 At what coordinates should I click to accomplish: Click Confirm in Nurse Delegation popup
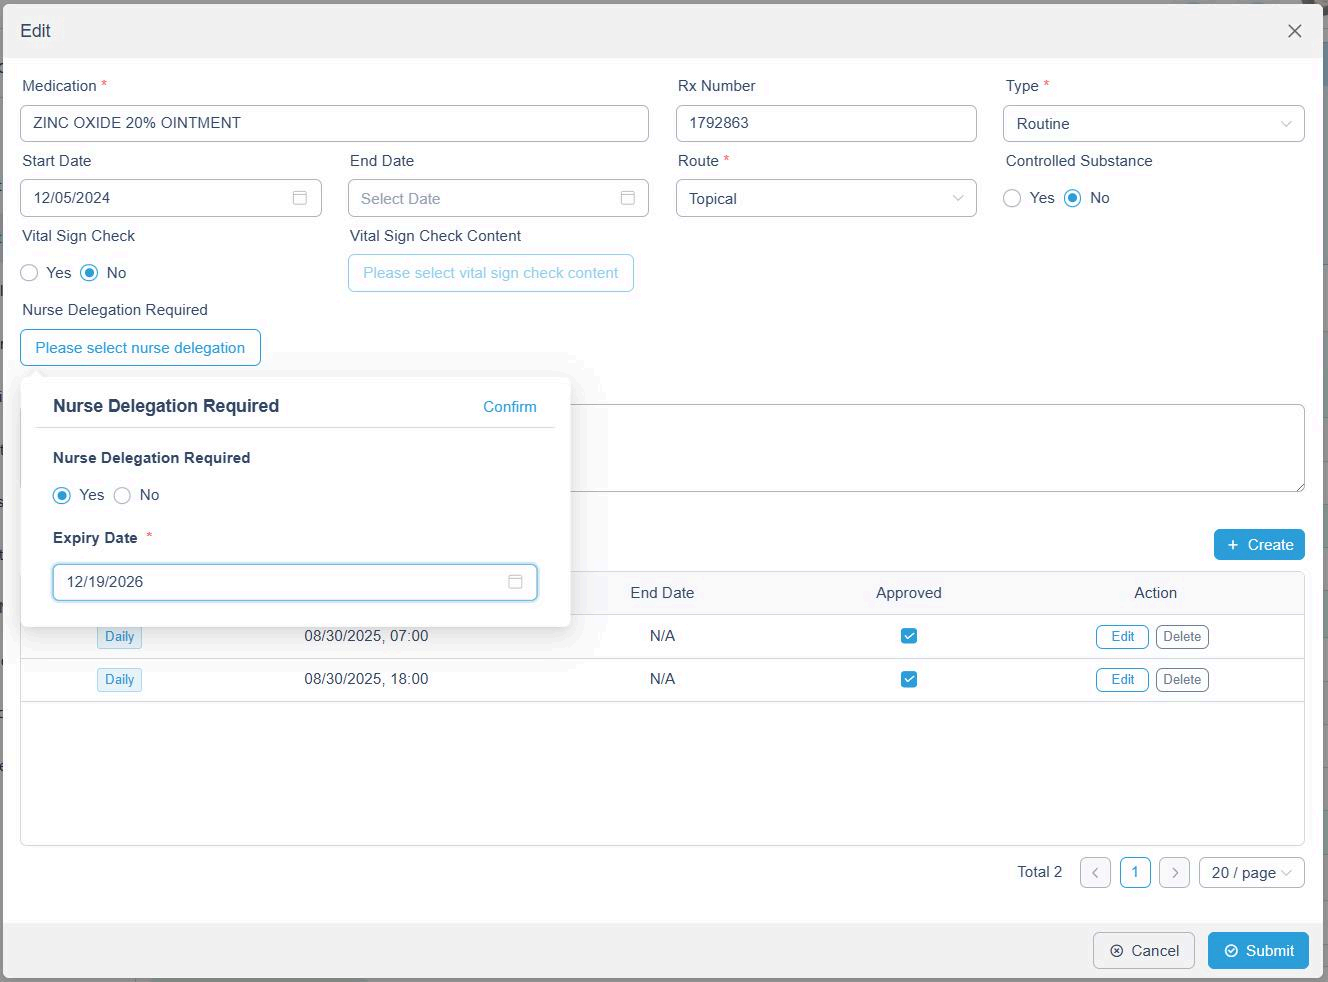coord(509,407)
